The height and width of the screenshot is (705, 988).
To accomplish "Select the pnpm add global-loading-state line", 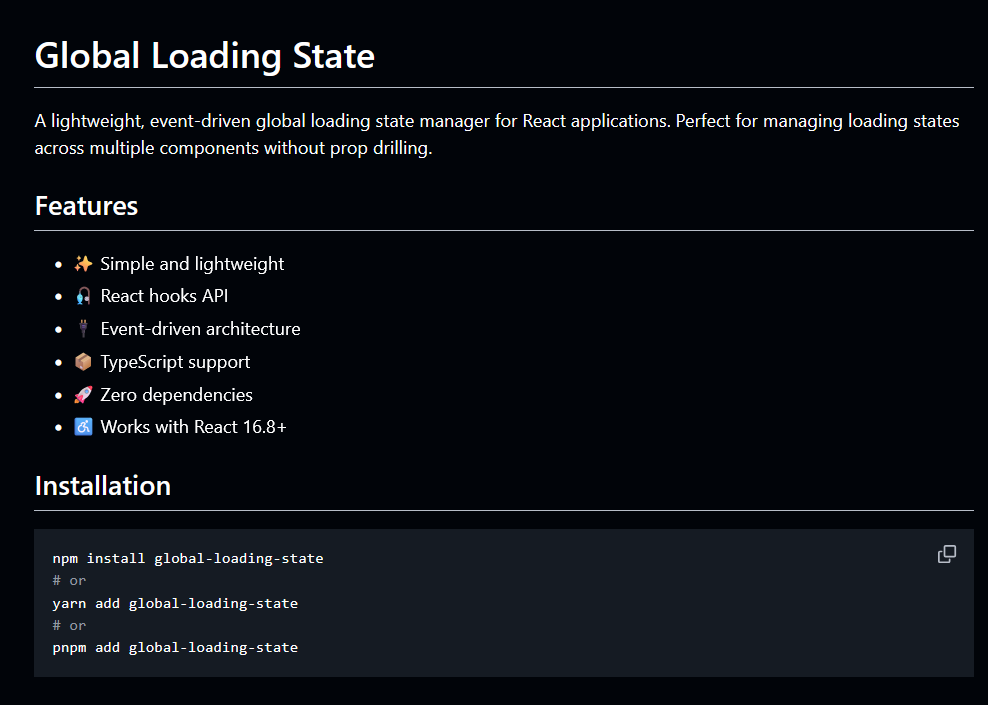I will pos(174,647).
